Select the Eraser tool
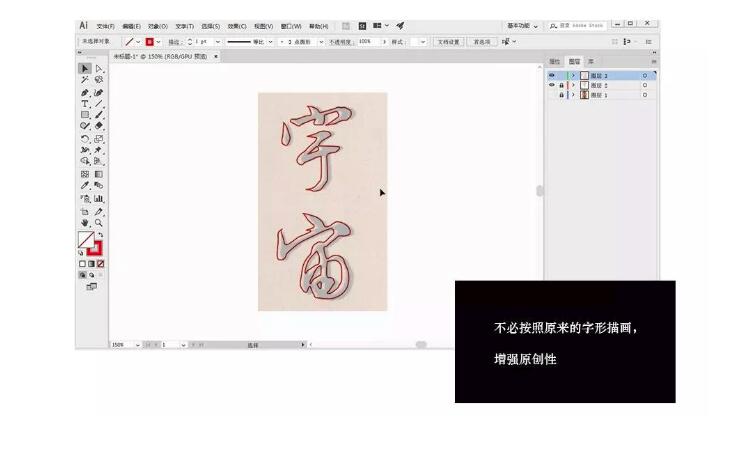This screenshot has height=464, width=740. coord(99,126)
